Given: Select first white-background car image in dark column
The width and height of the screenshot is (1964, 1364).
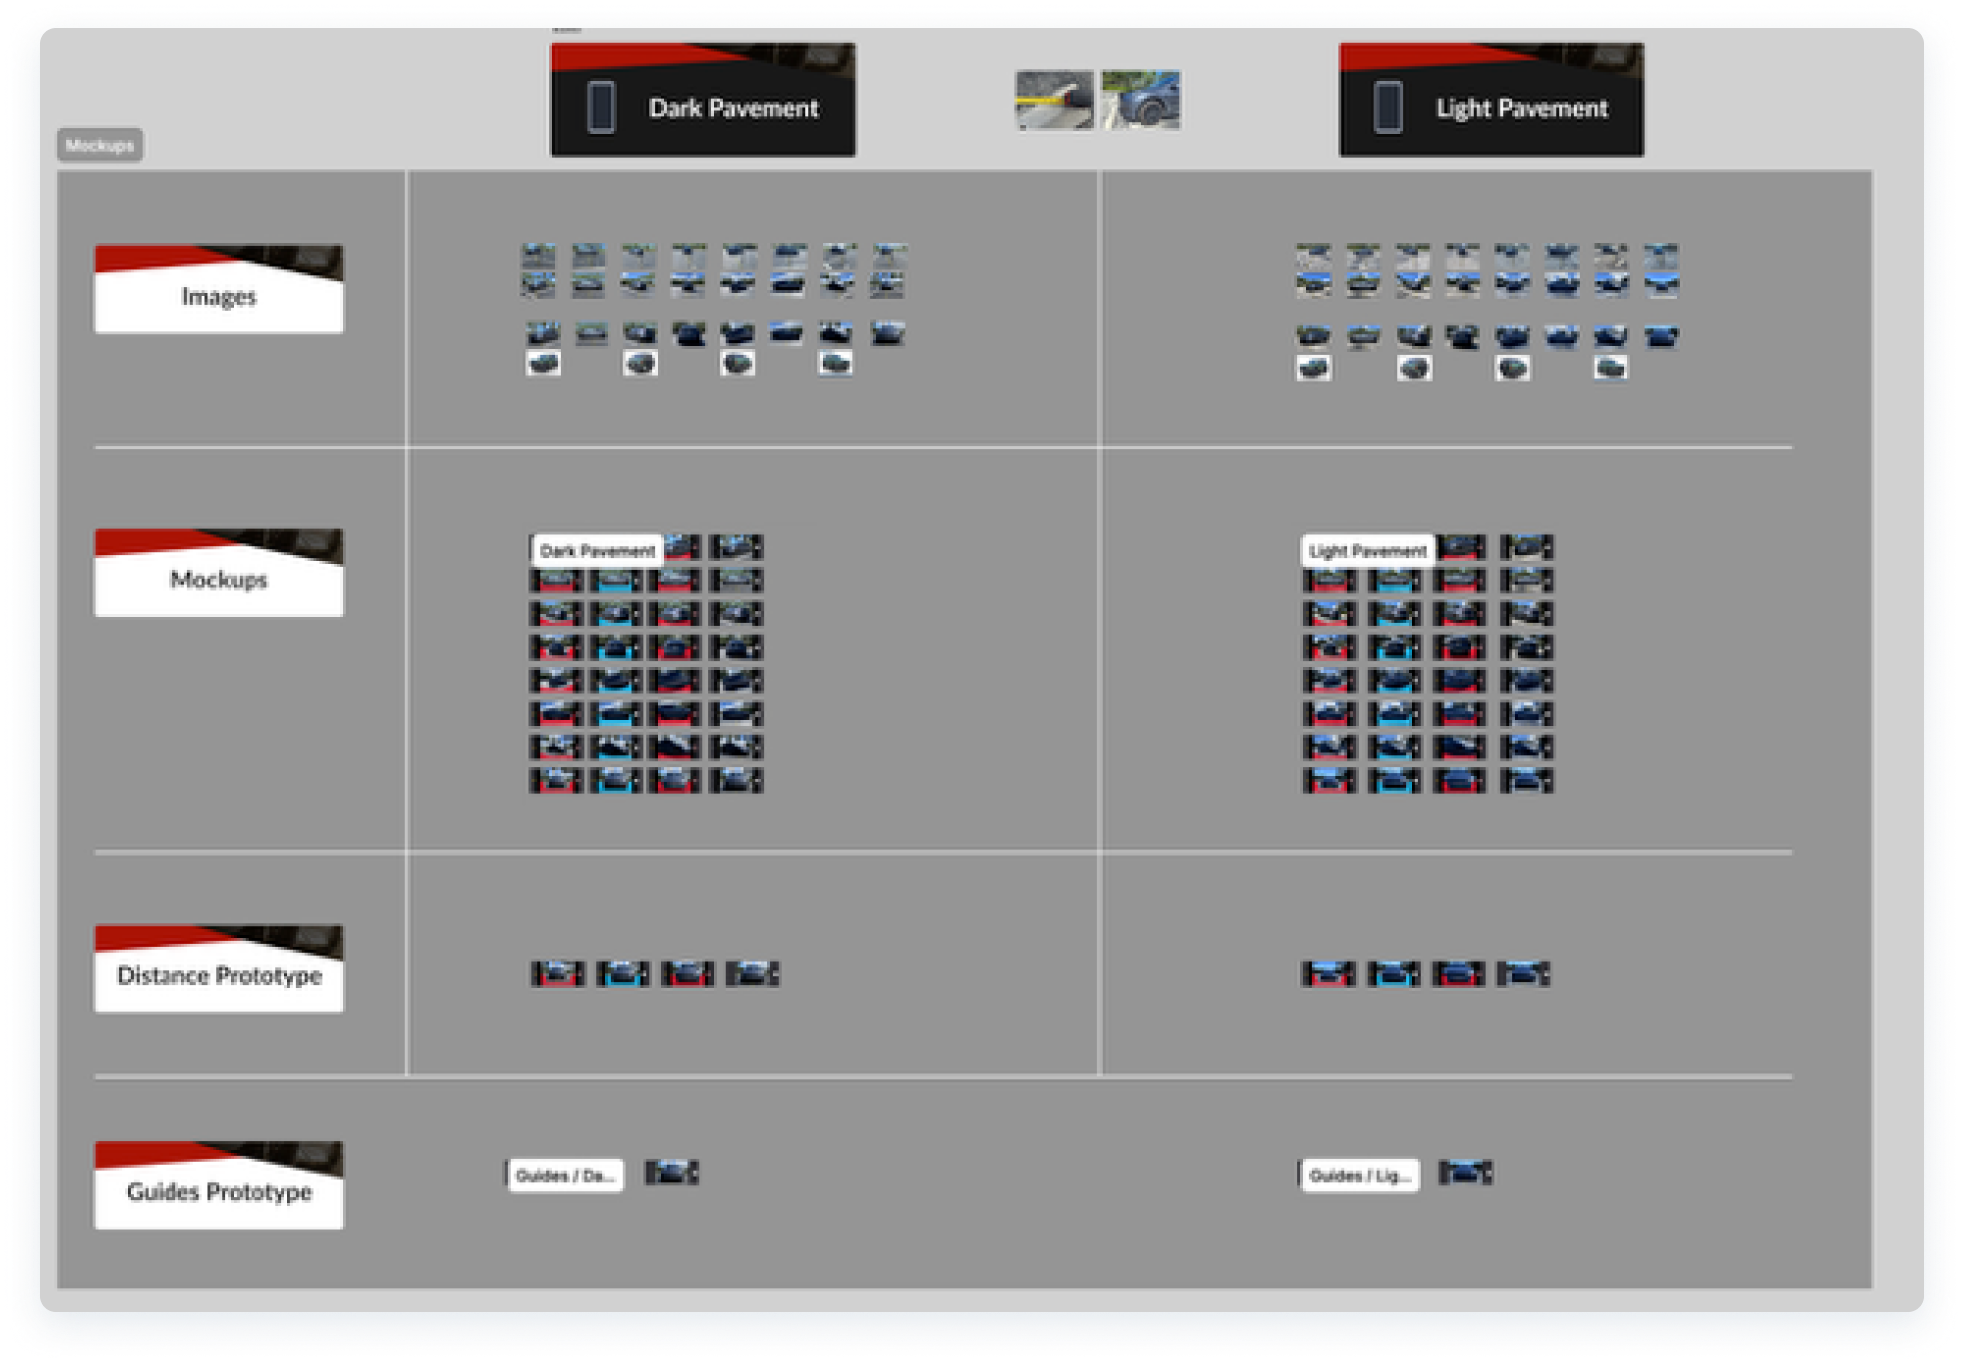Looking at the screenshot, I should point(543,364).
